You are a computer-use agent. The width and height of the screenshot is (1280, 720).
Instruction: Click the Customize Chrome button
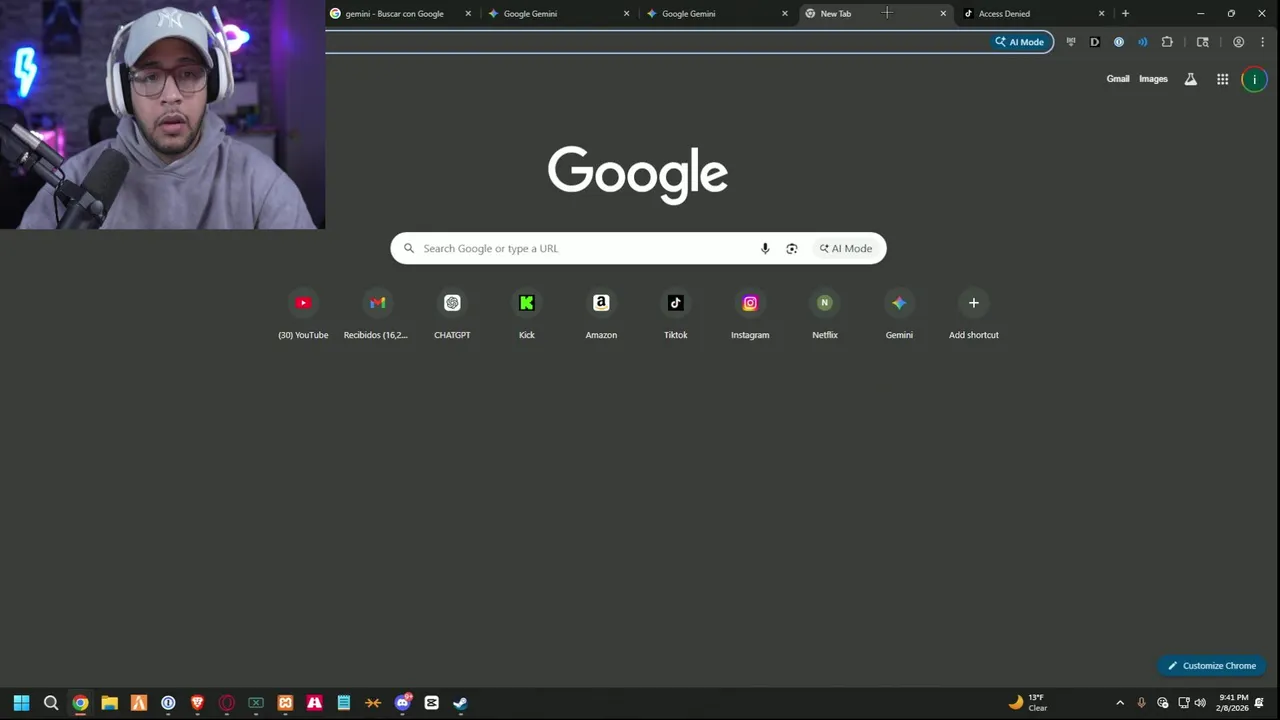pyautogui.click(x=1212, y=665)
